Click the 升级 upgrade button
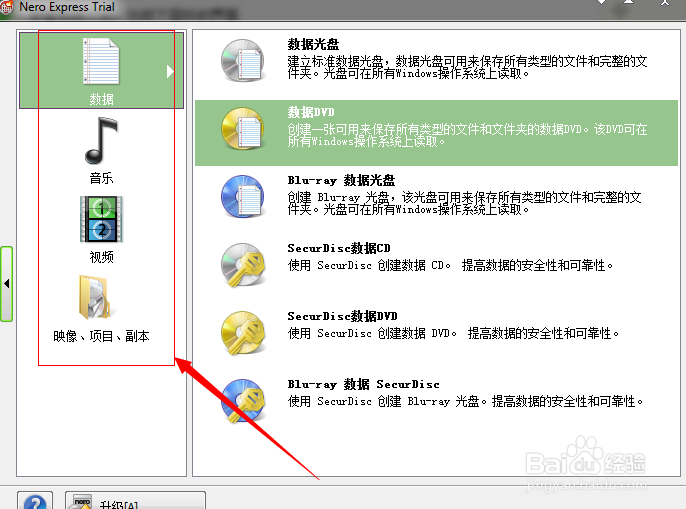 pyautogui.click(x=135, y=501)
